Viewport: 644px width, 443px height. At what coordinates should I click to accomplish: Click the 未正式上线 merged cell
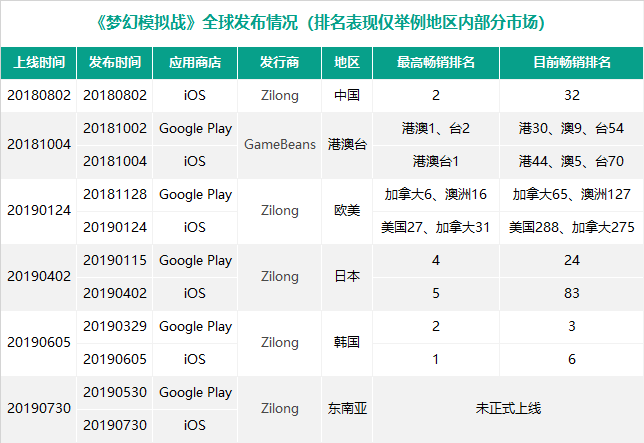coord(506,409)
